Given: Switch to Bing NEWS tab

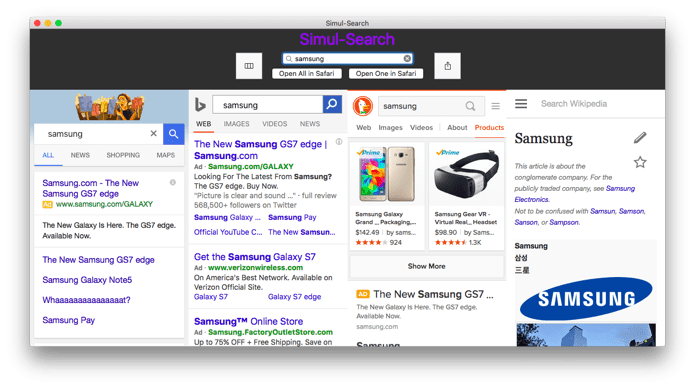Looking at the screenshot, I should [x=310, y=124].
